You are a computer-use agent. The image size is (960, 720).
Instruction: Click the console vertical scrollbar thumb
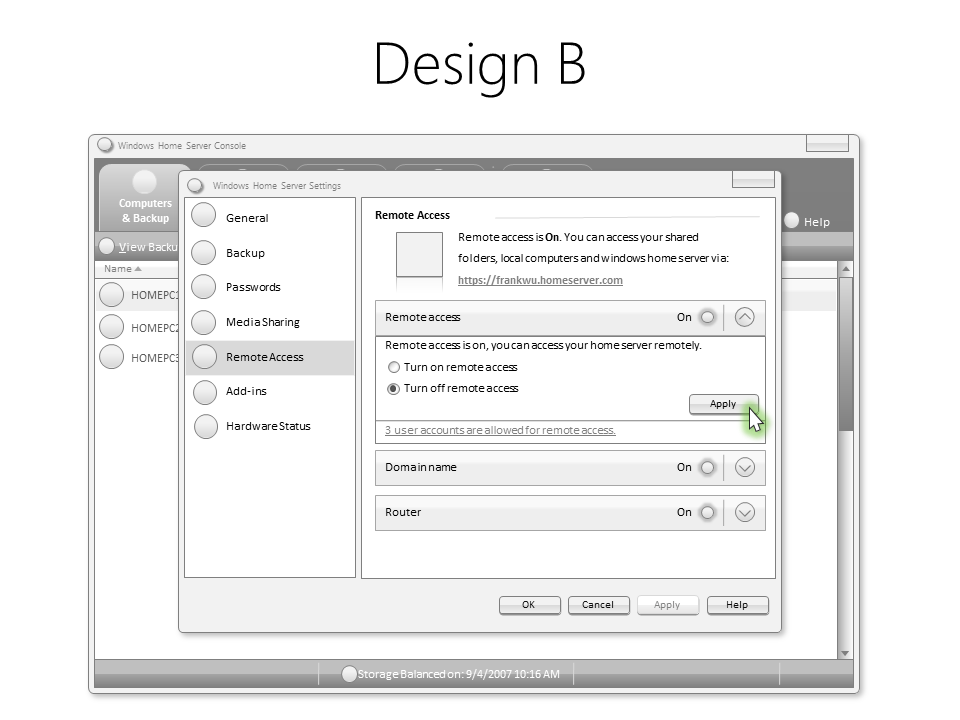tap(846, 354)
